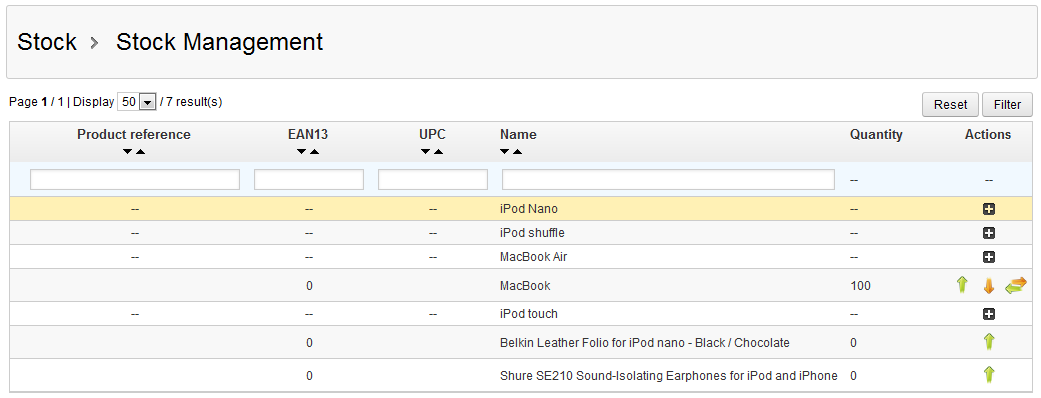Viewport: 1041px width, 398px height.
Task: Sort UPC column descending
Action: (x=426, y=152)
